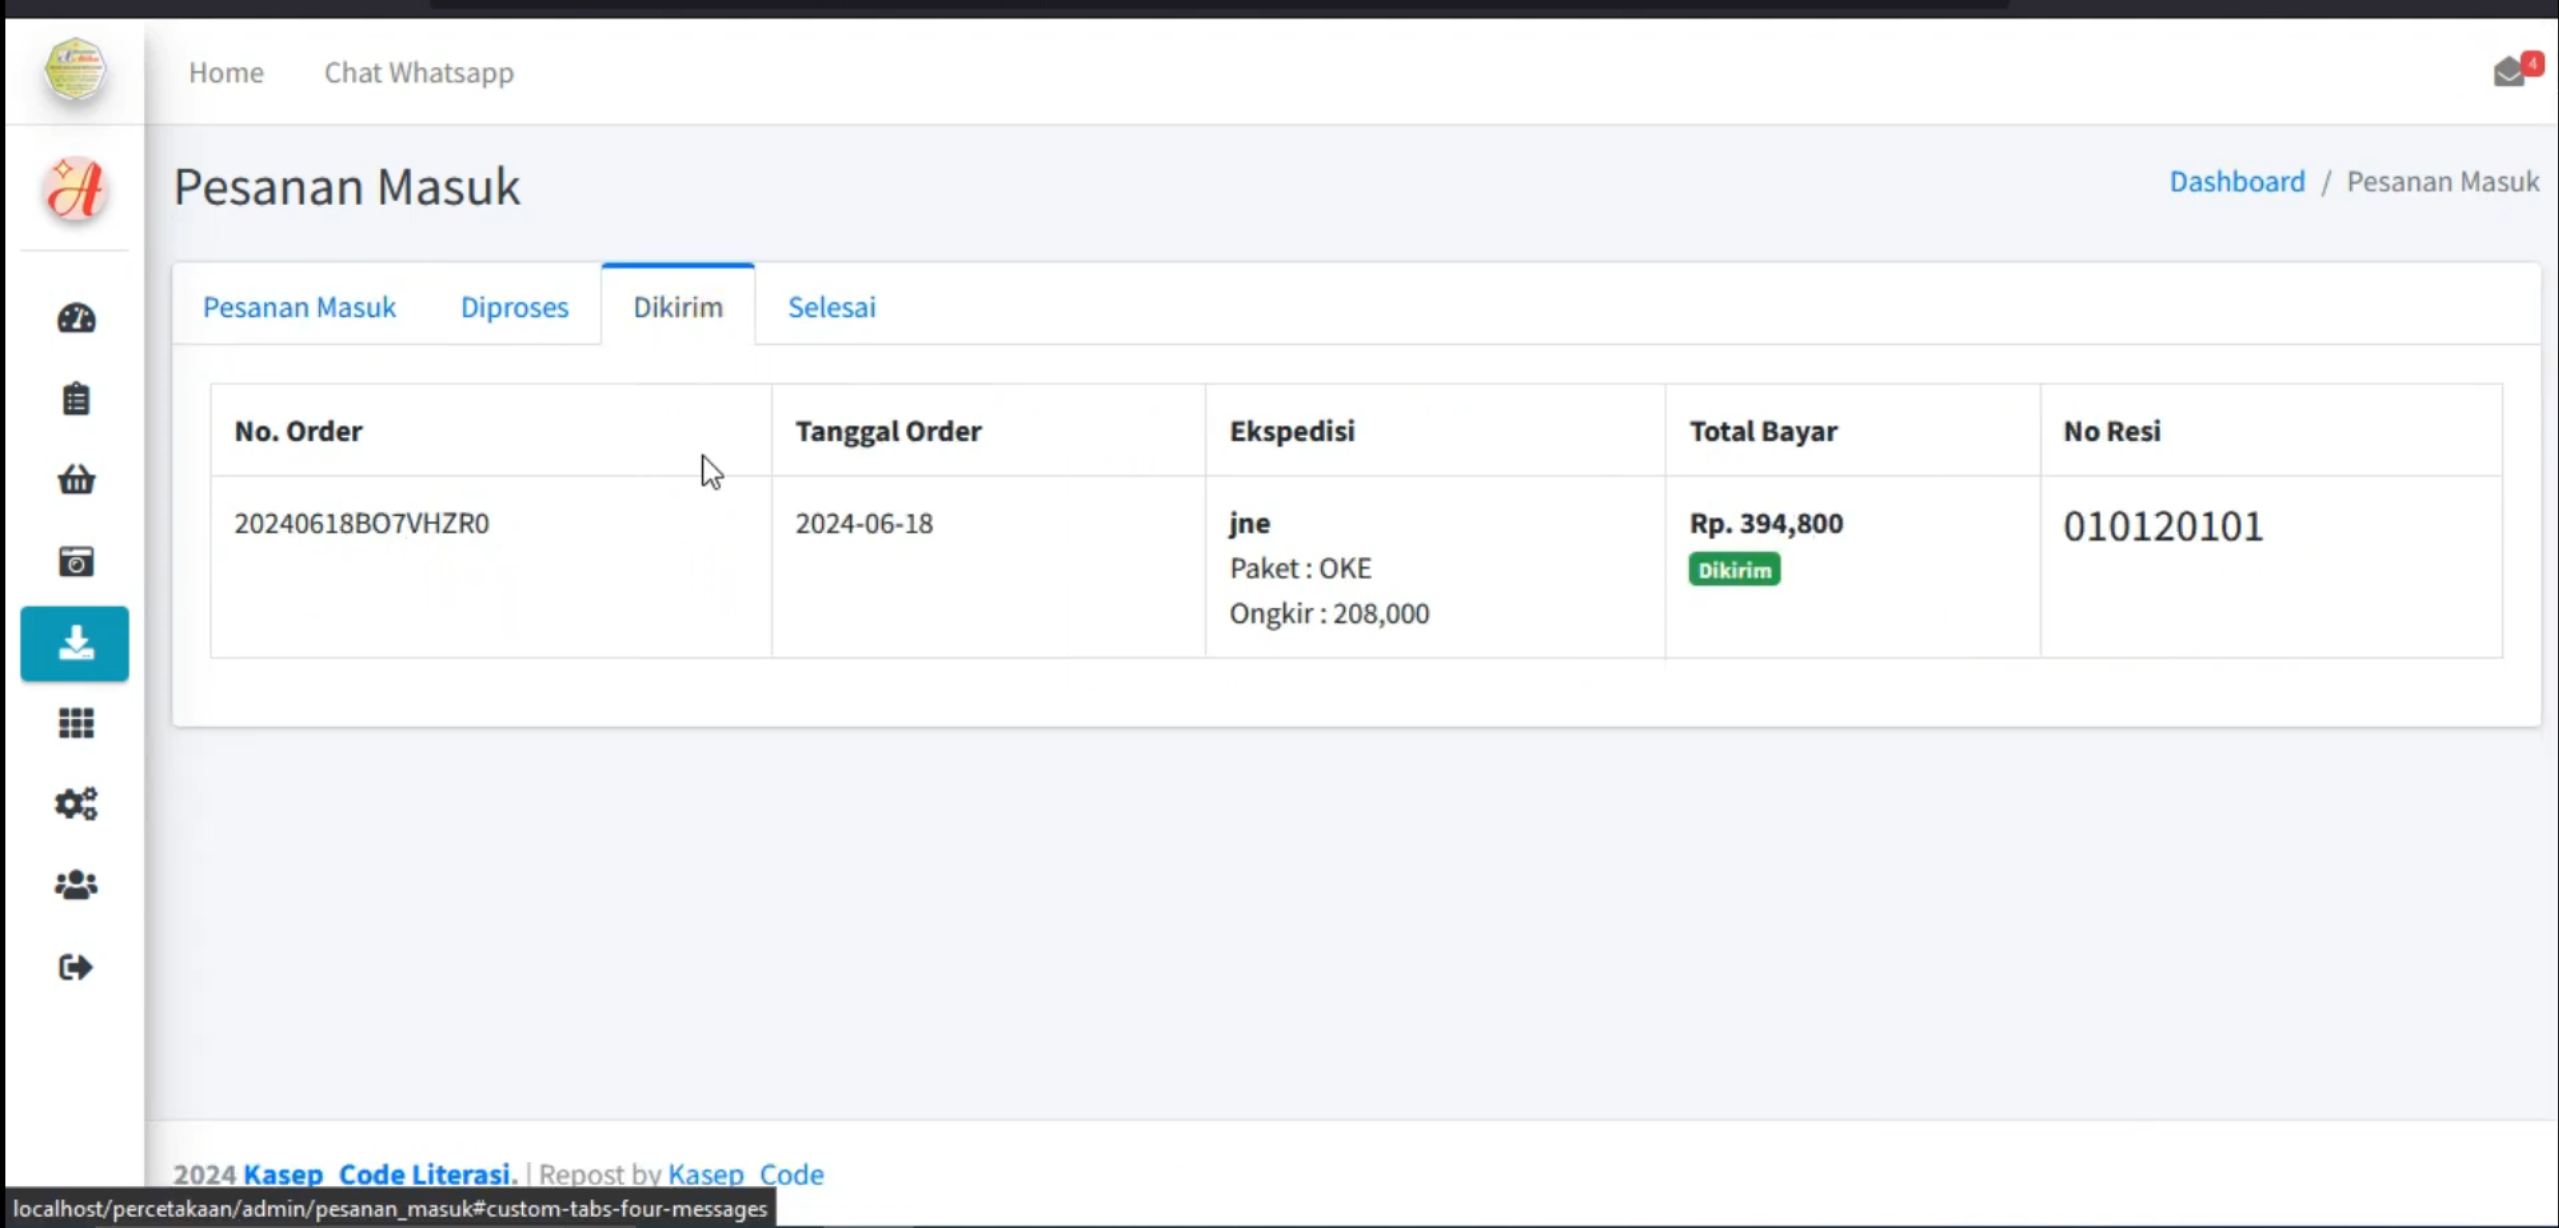Click the date 2024-06-18 cell
The width and height of the screenshot is (2559, 1228).
[864, 523]
